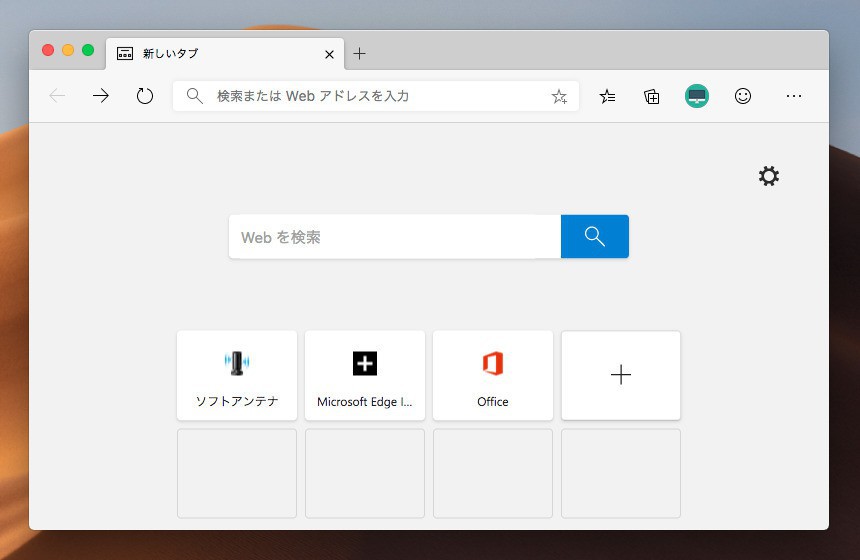
Task: Close the 新しいタブ tab
Action: tap(330, 54)
